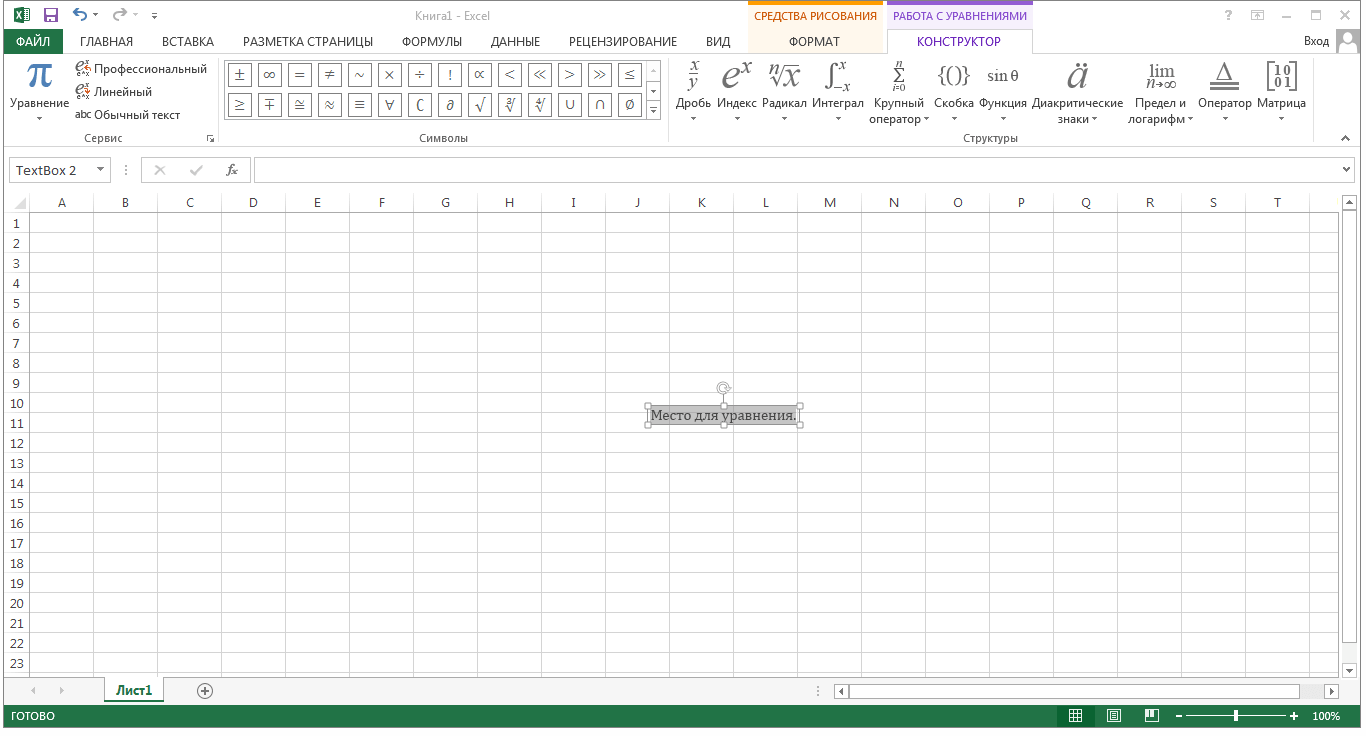Insert the multiplication sign symbol
The image size is (1366, 736).
click(x=390, y=74)
